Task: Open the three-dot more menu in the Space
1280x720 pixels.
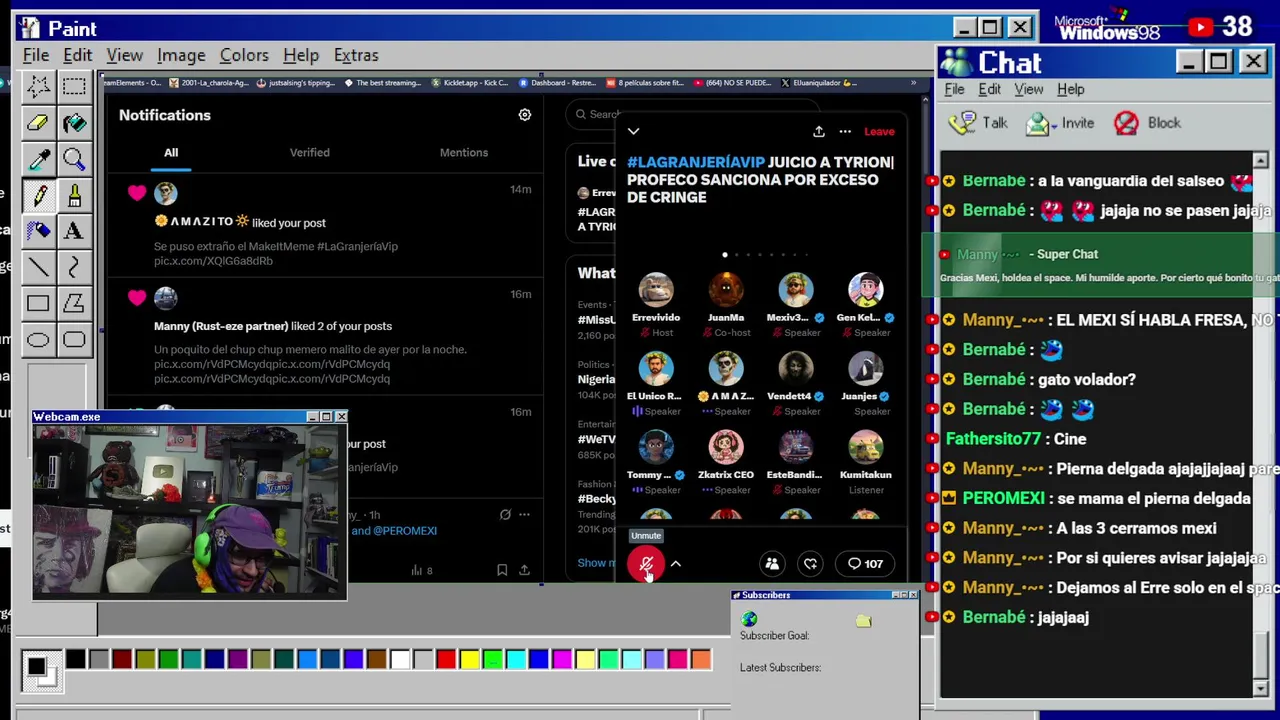Action: (x=845, y=131)
